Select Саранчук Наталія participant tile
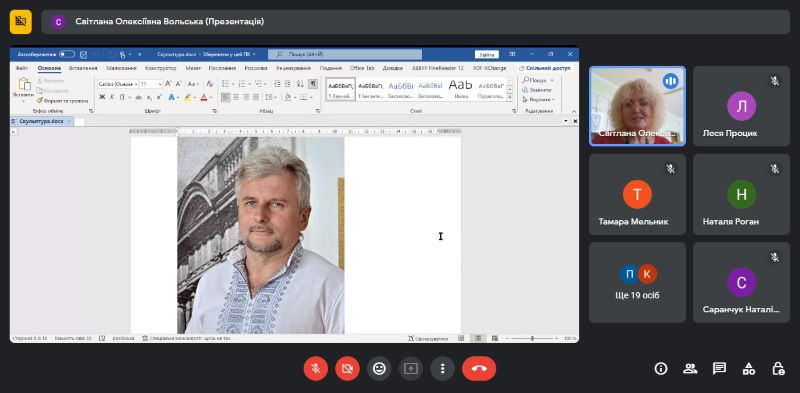Screen dimensions: 800x393 click(x=741, y=282)
